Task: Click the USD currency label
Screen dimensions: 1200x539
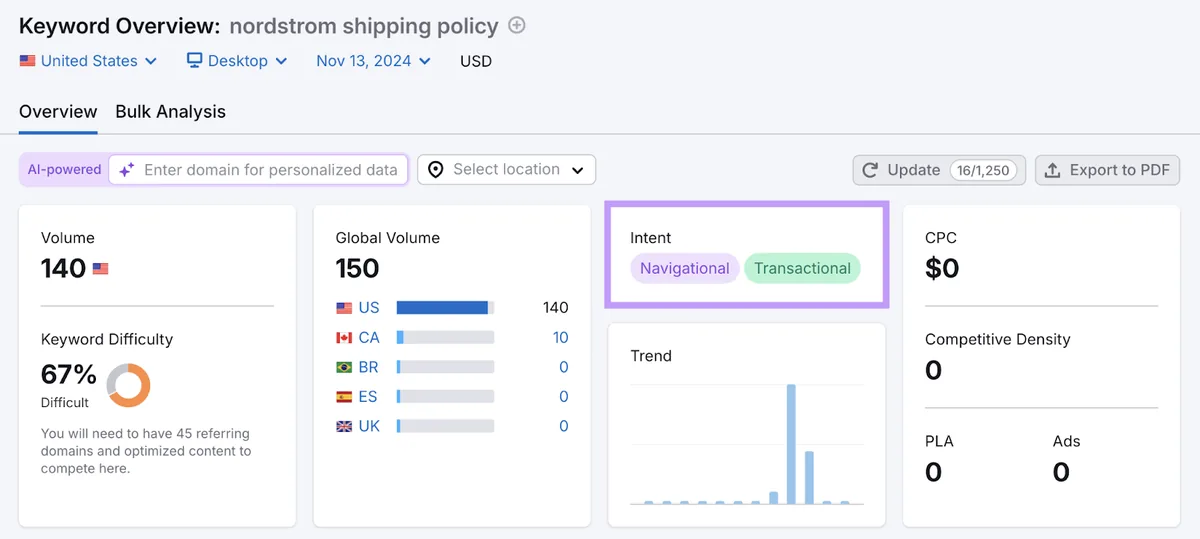Action: 476,61
